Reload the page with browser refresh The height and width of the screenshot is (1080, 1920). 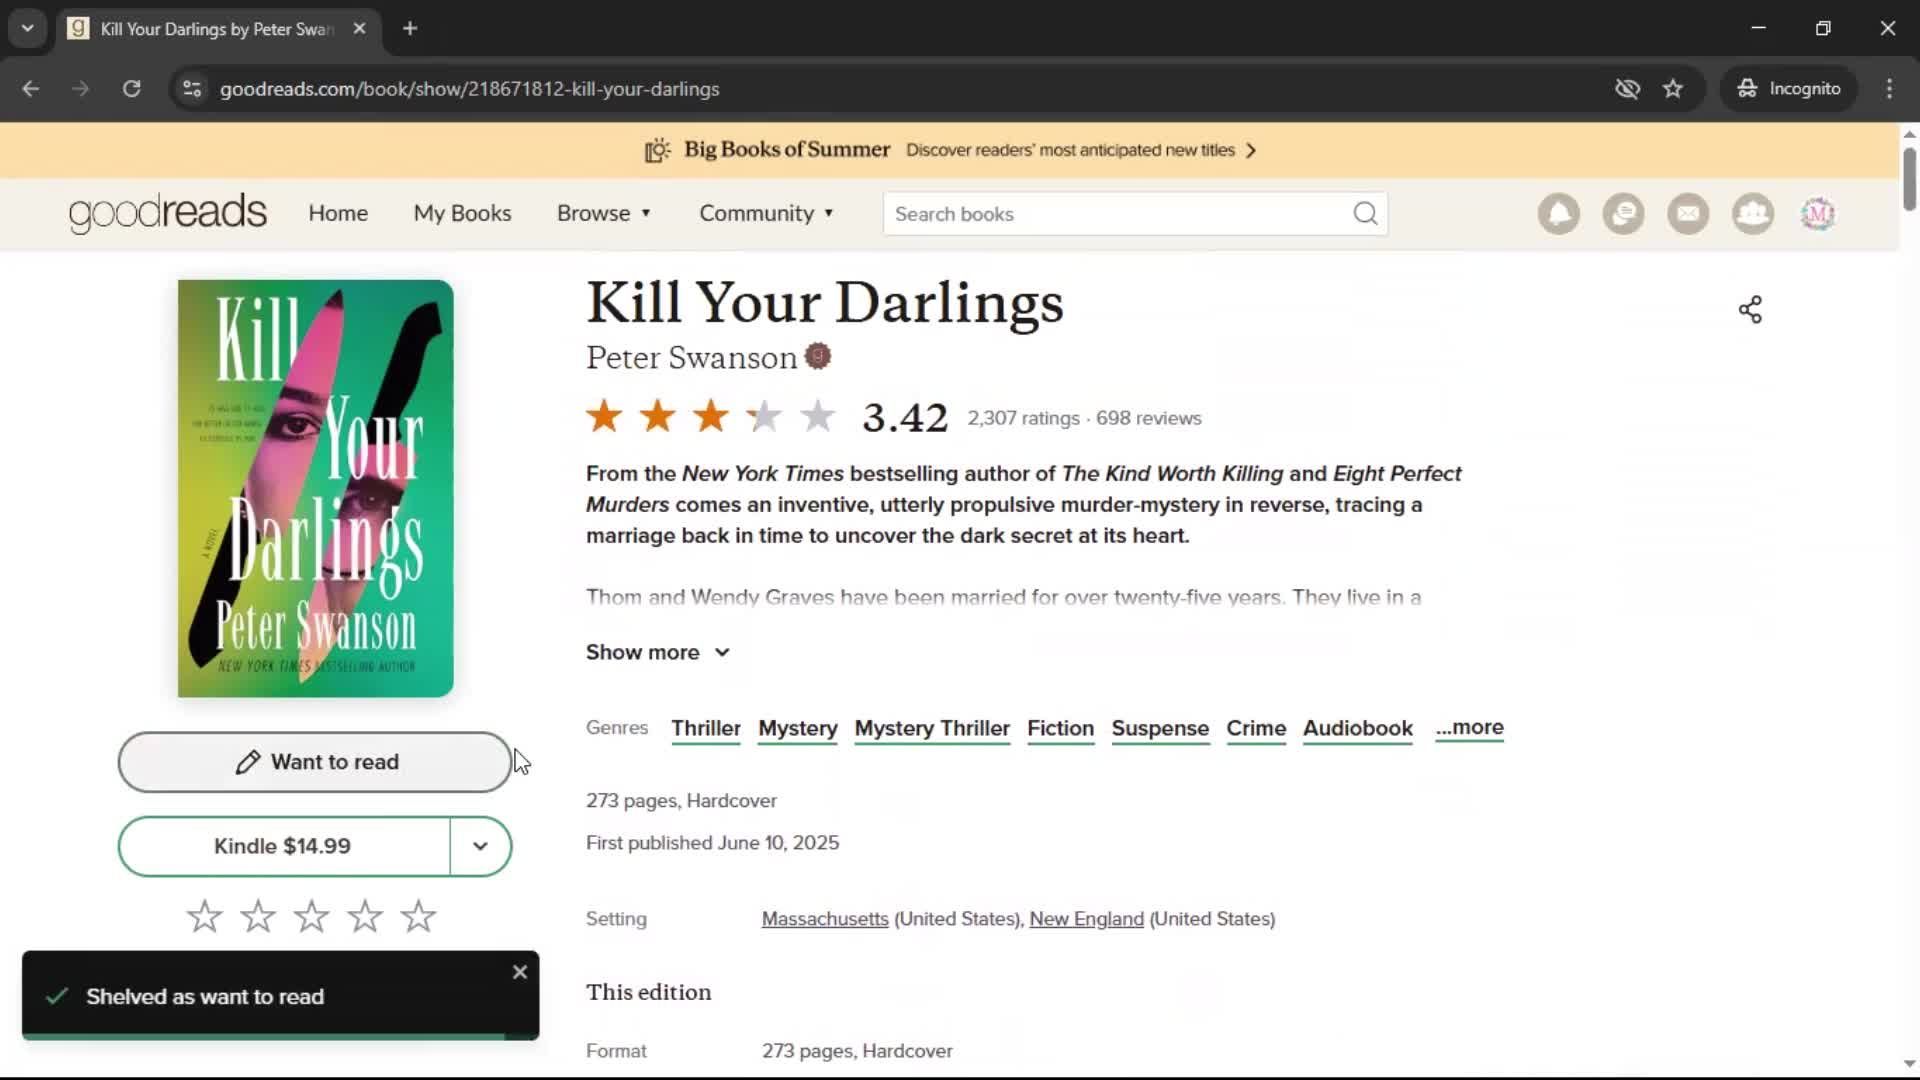131,89
